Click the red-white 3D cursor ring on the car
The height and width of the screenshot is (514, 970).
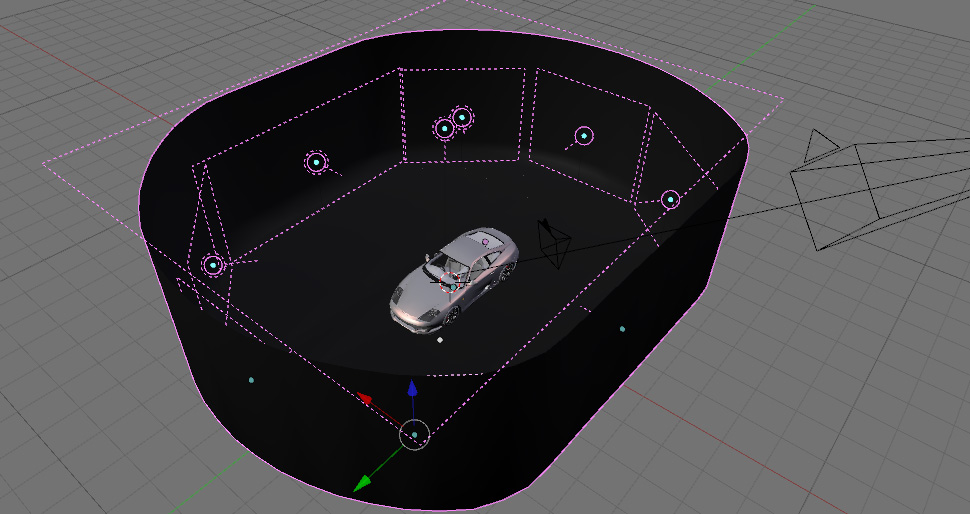pos(452,281)
